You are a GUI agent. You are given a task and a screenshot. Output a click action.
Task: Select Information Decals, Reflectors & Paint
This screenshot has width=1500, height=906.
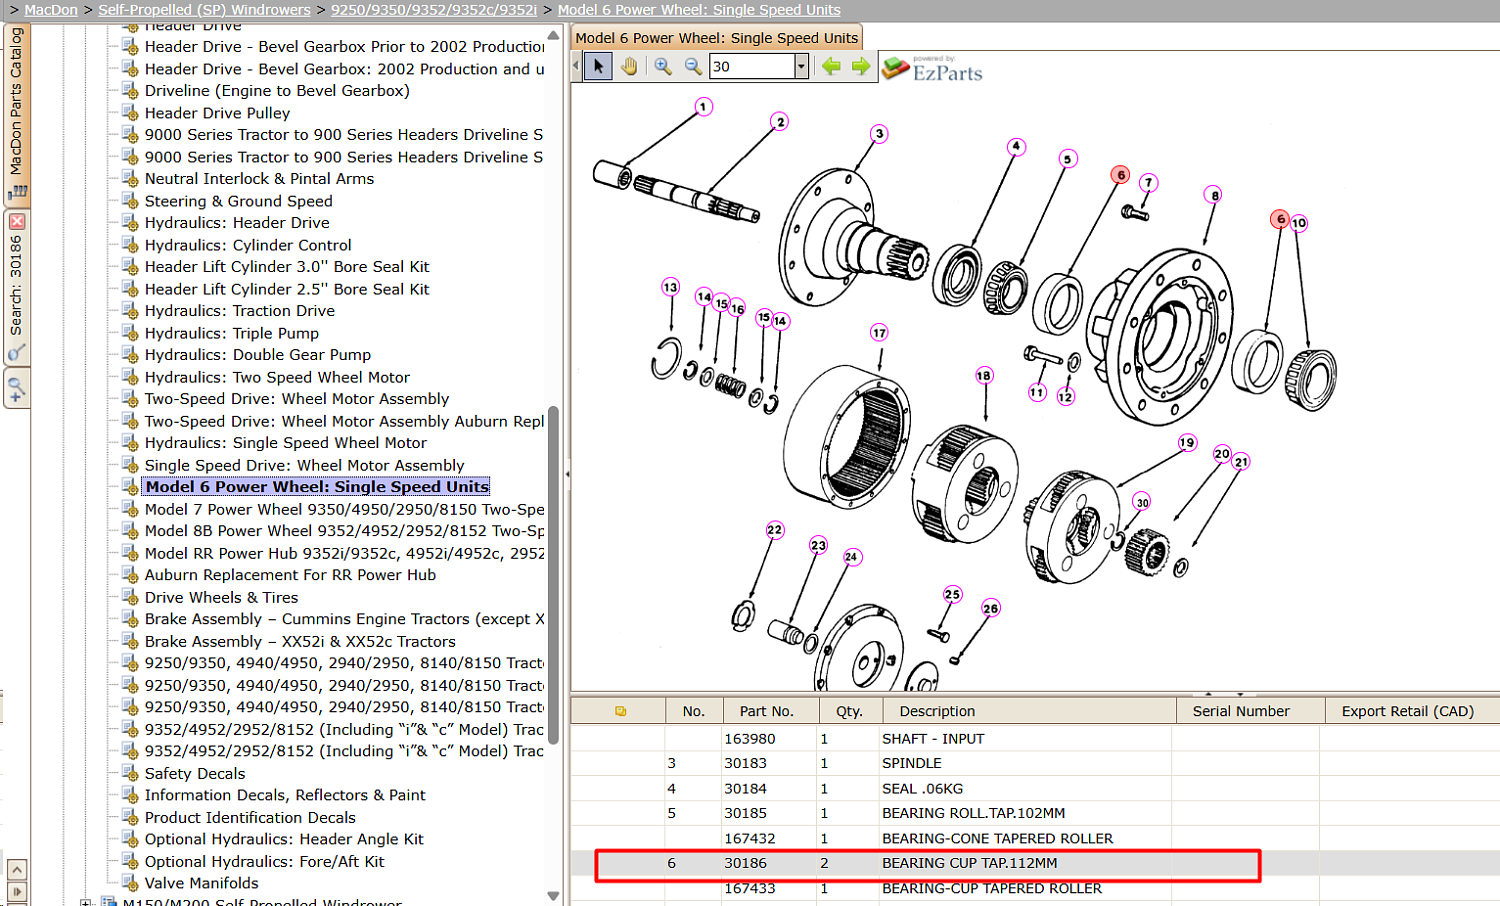[x=285, y=795]
